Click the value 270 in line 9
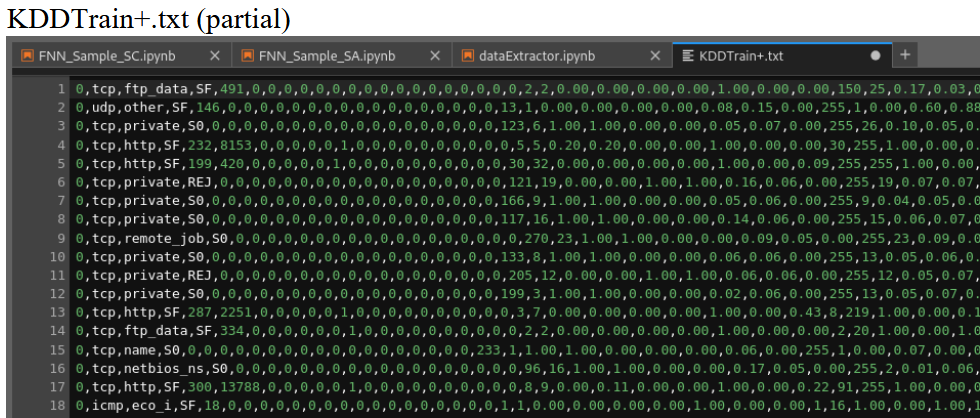The image size is (980, 418). click(538, 238)
